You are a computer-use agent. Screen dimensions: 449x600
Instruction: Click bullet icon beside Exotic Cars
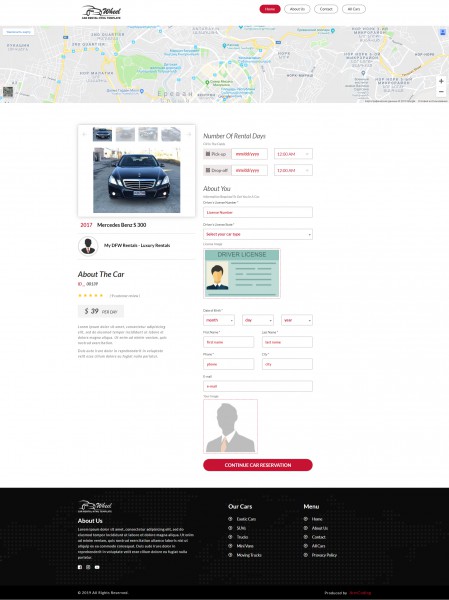(x=230, y=519)
